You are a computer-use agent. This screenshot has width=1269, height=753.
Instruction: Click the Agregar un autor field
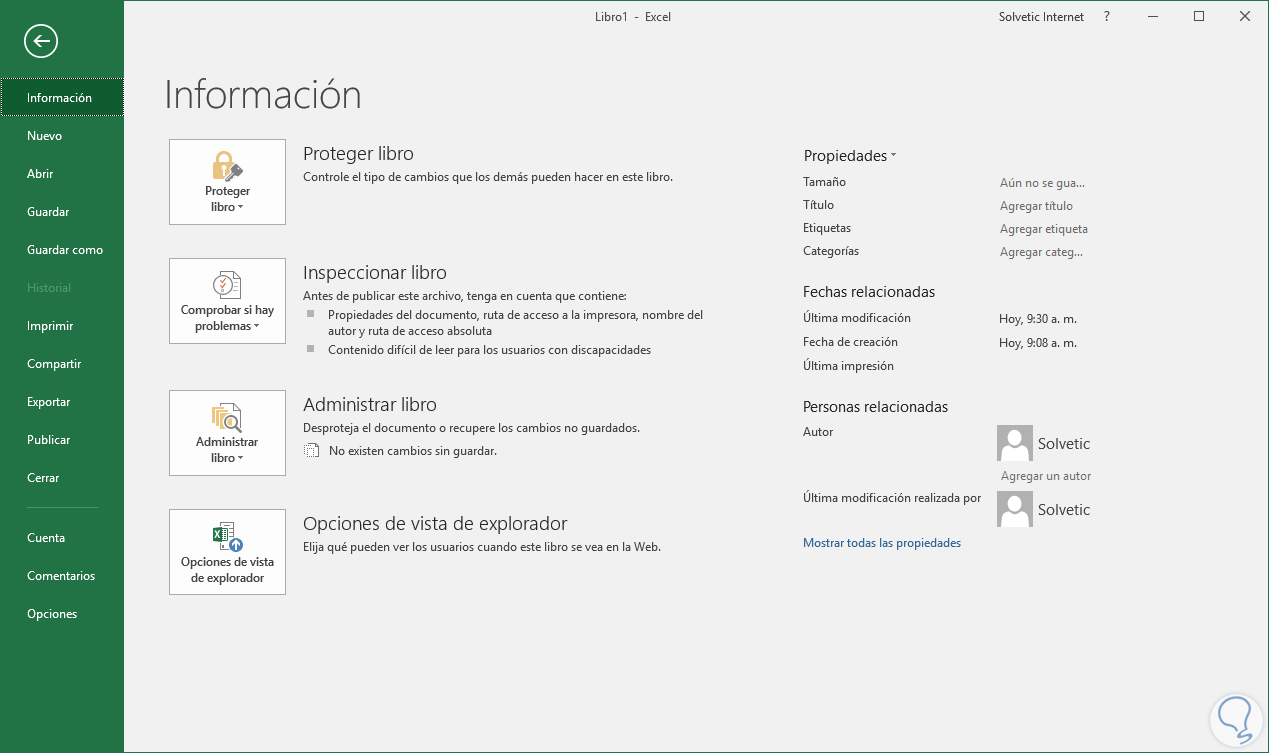tap(1046, 476)
